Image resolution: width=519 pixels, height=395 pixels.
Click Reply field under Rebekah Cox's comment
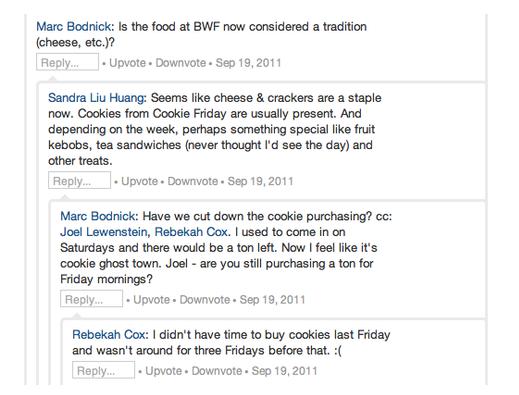click(x=103, y=370)
